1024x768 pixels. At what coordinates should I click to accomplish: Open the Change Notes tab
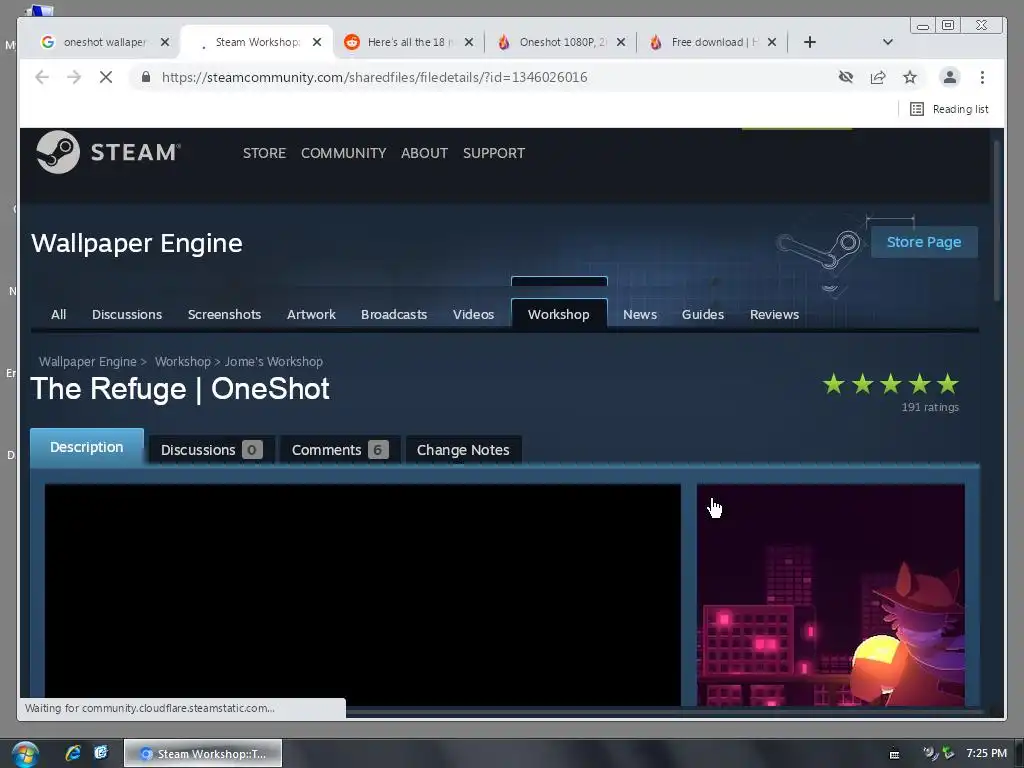pos(463,450)
